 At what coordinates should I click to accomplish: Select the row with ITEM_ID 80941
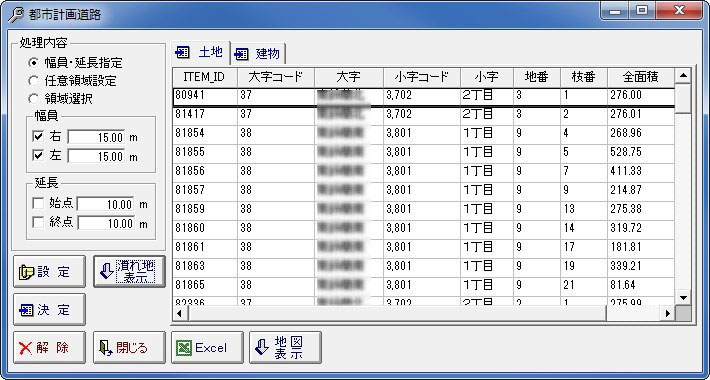coord(424,96)
